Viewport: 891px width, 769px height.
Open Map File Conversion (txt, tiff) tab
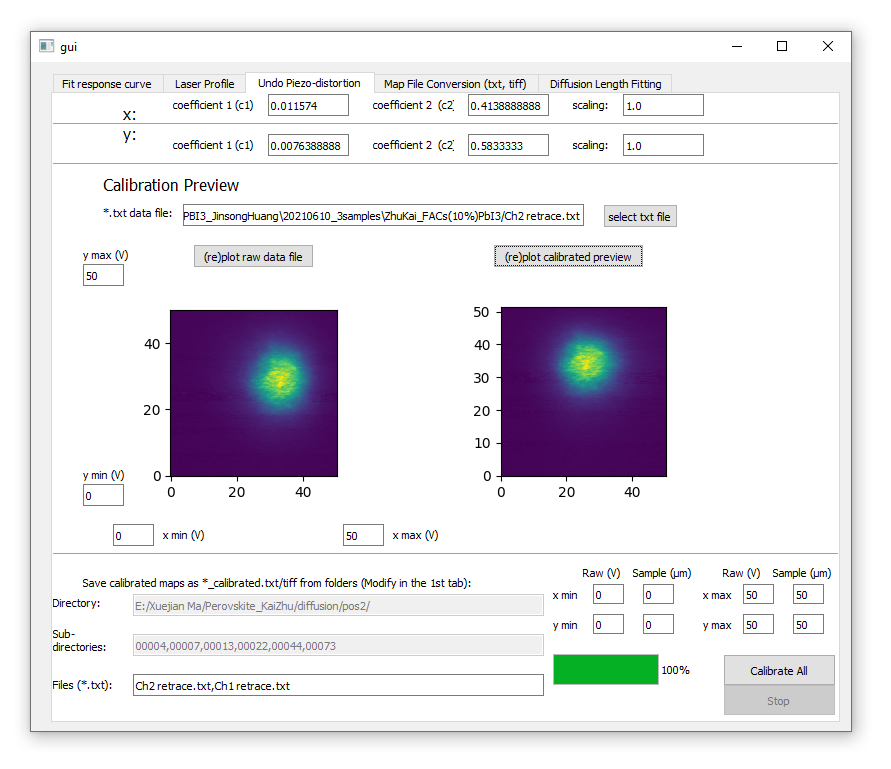point(455,84)
